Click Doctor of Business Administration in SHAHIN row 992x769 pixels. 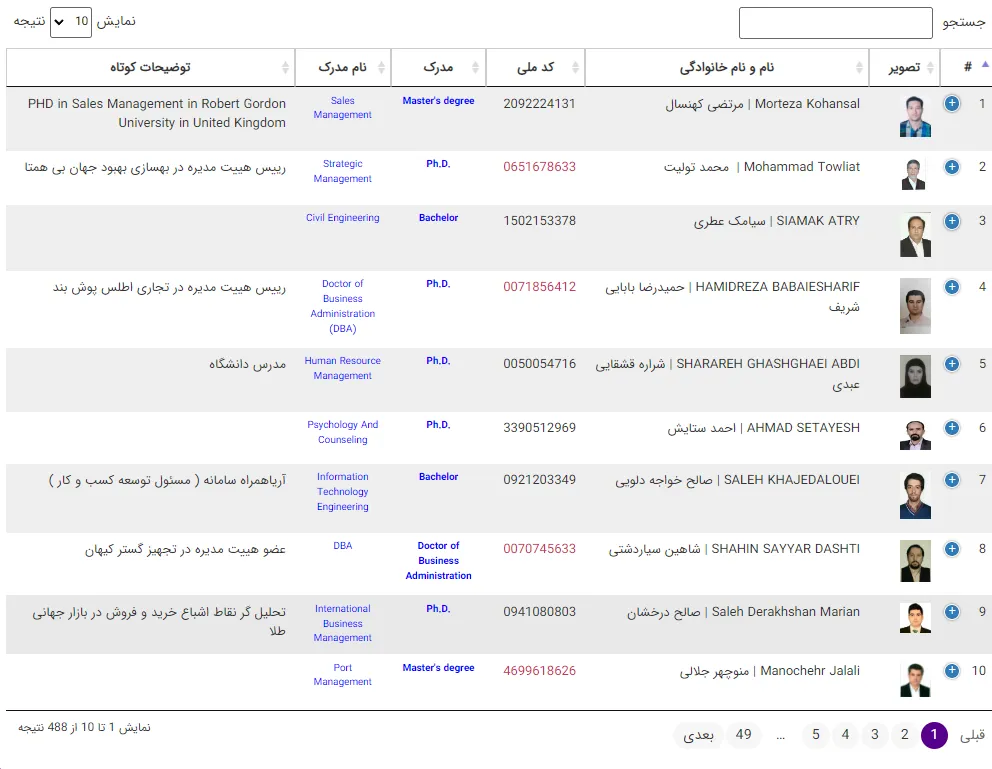(x=438, y=560)
